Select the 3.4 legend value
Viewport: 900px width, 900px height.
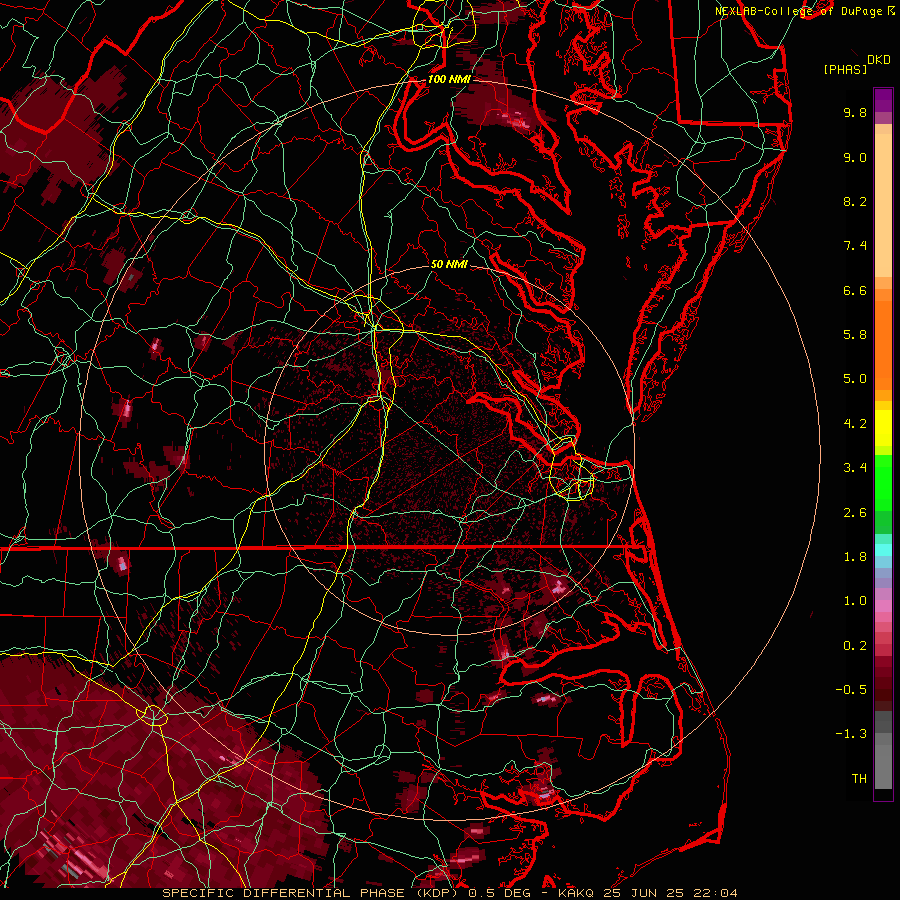coord(855,468)
